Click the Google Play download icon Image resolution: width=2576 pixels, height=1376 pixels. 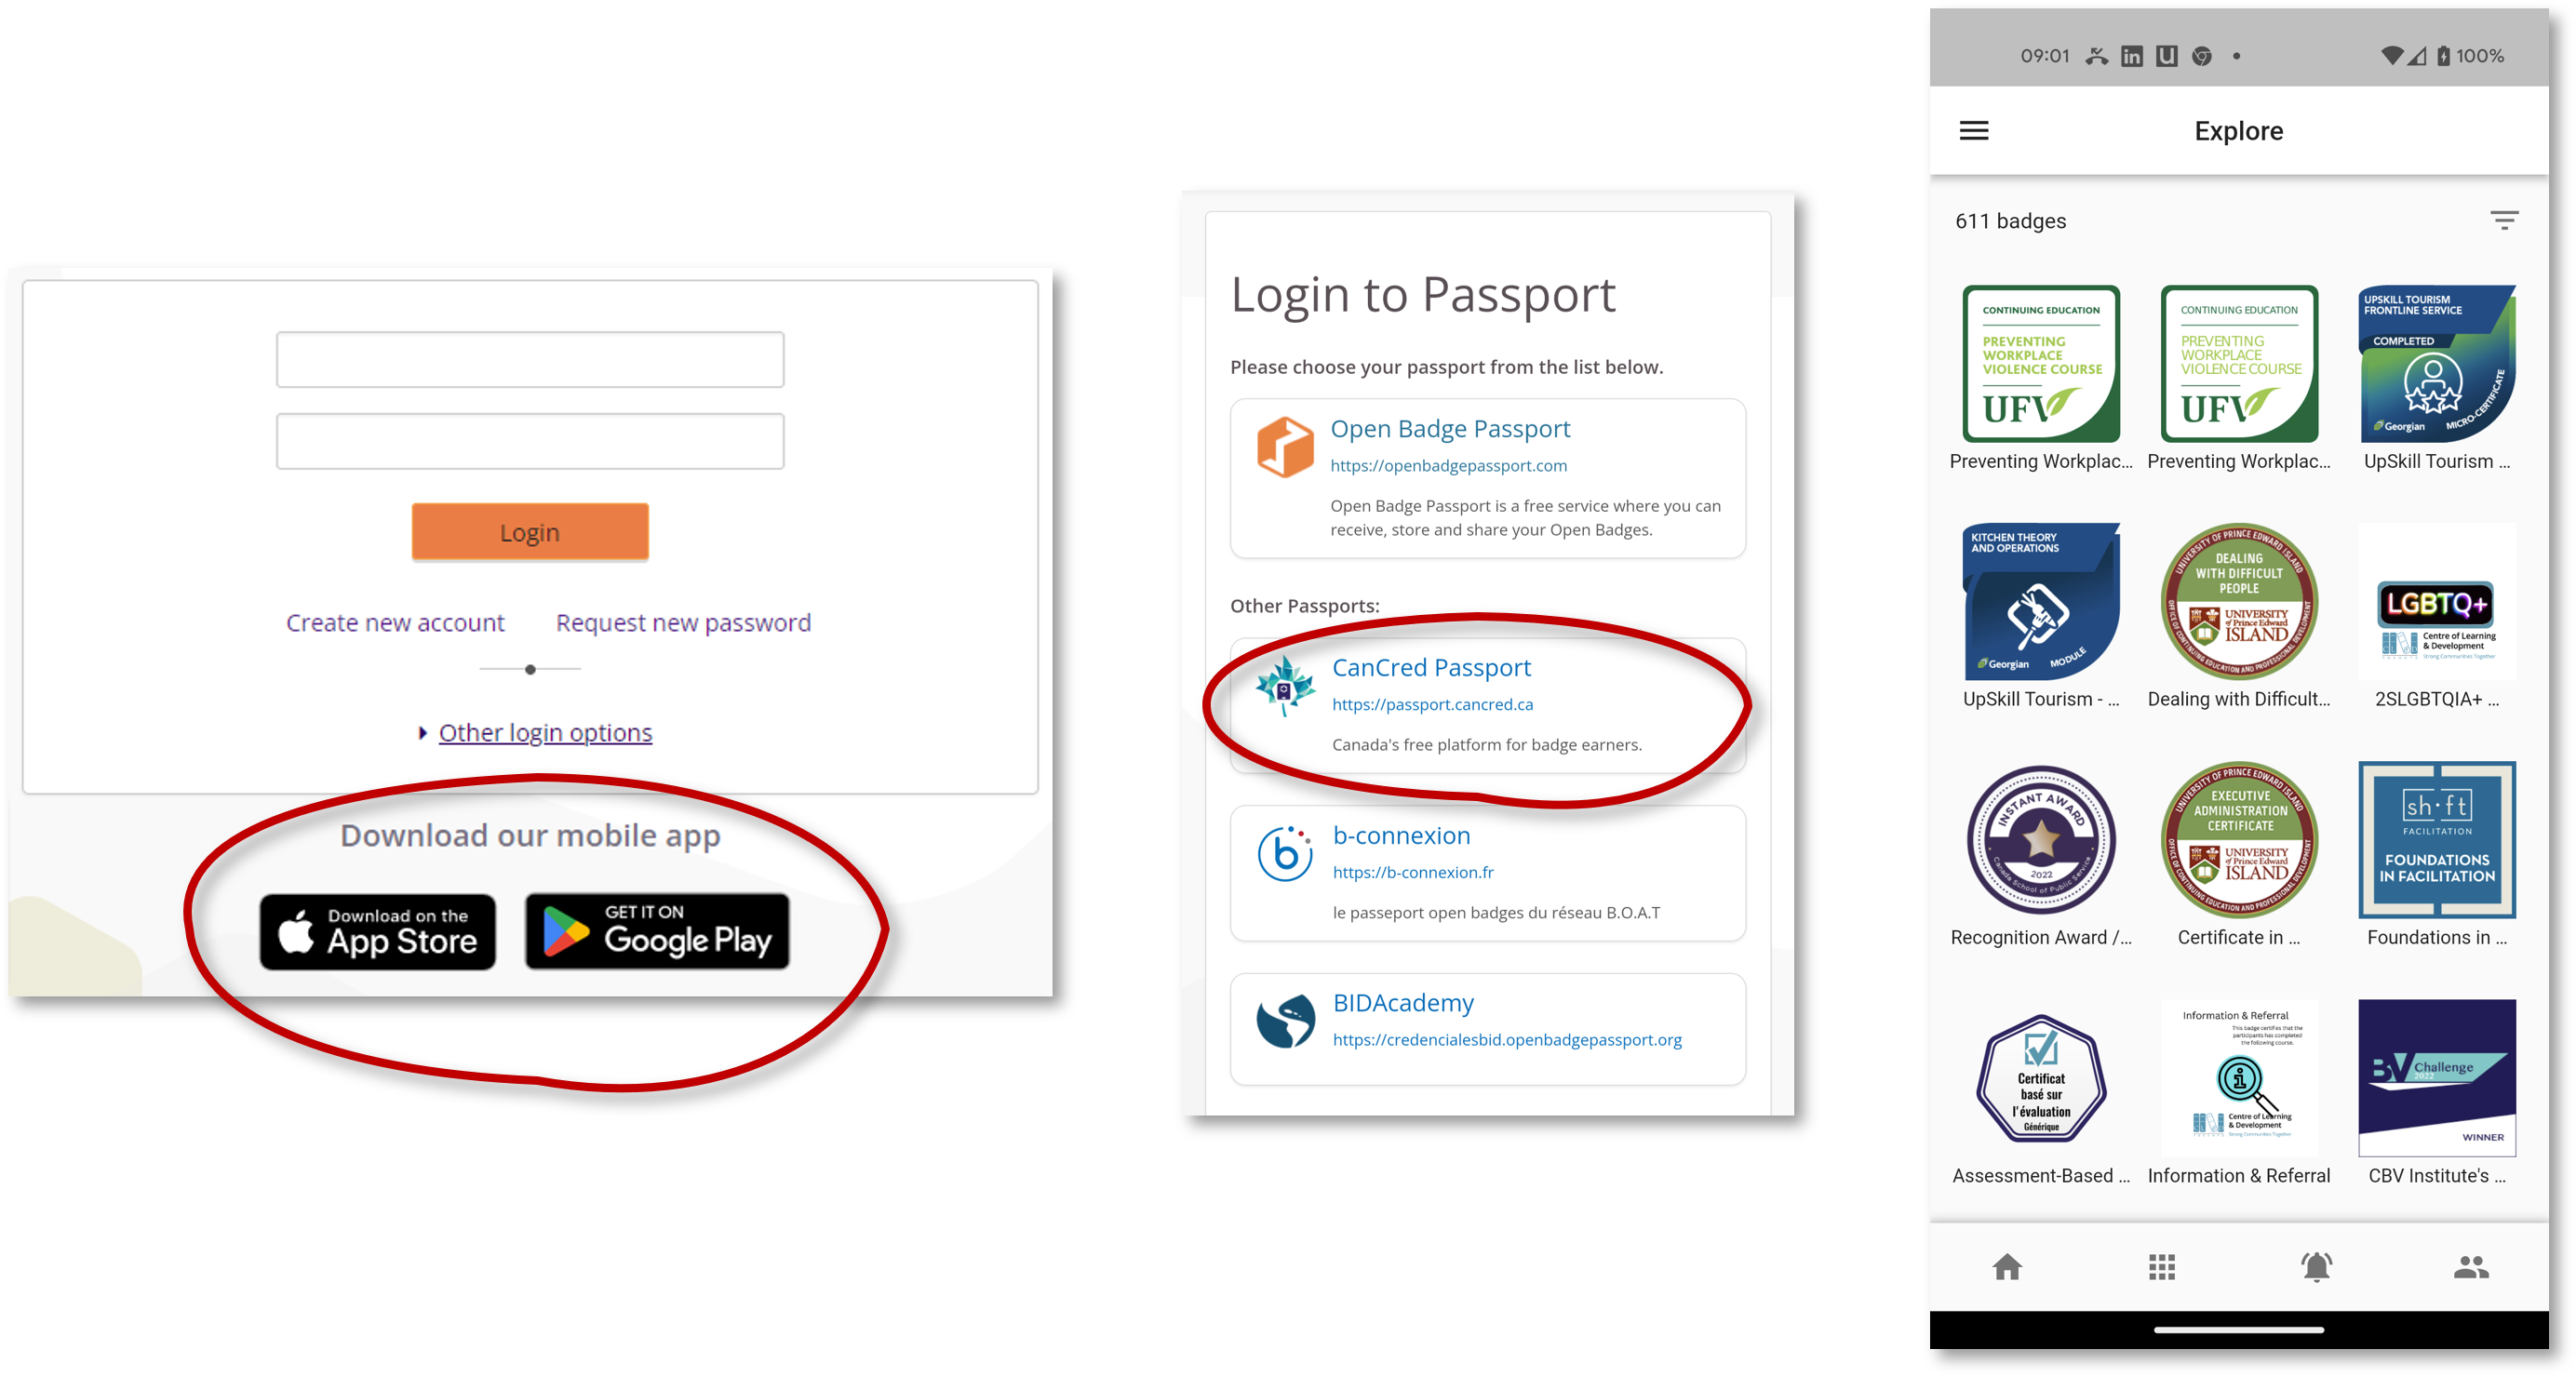click(658, 931)
